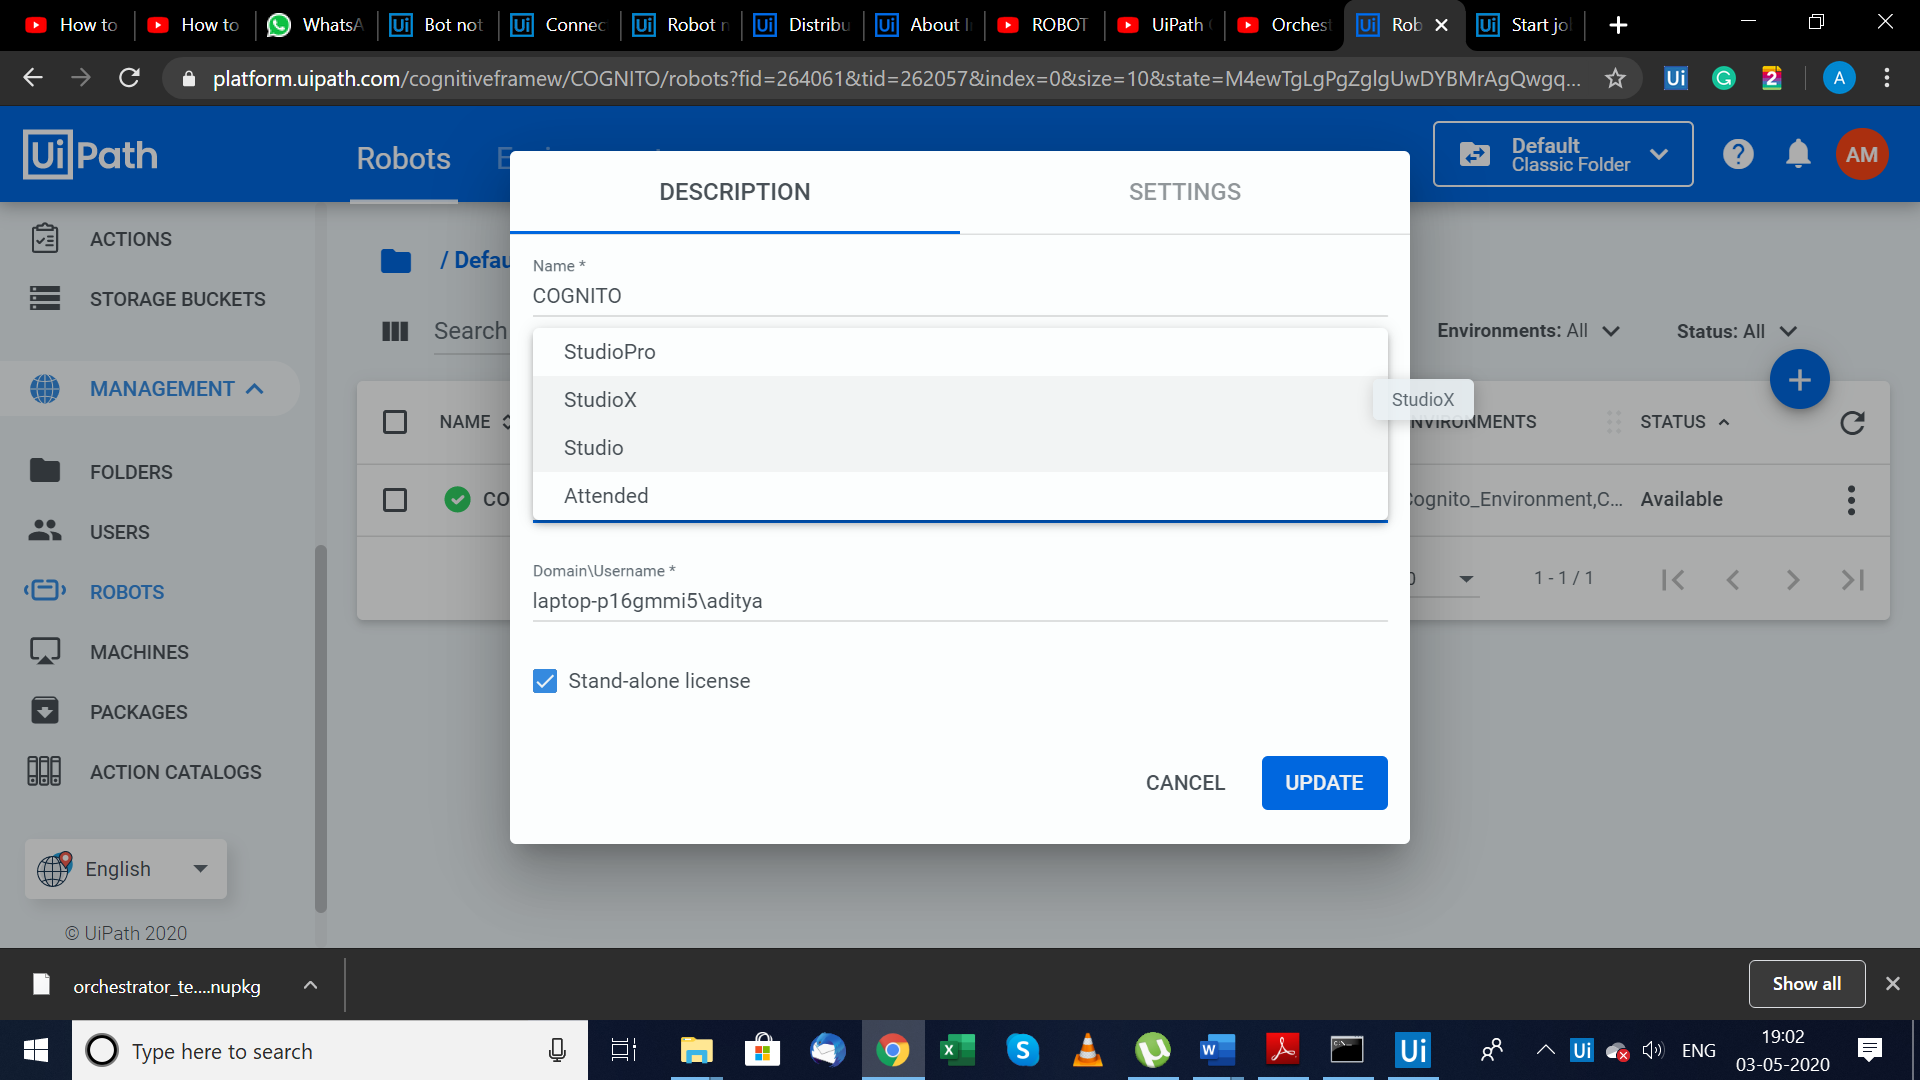Go to the last page of results

click(1853, 580)
